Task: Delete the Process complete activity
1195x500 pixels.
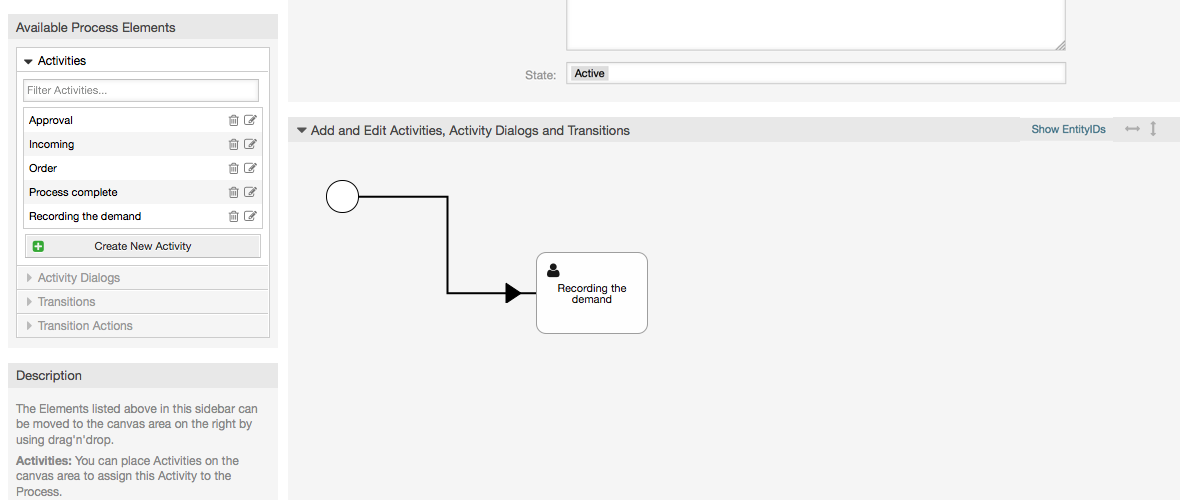Action: pyautogui.click(x=234, y=192)
